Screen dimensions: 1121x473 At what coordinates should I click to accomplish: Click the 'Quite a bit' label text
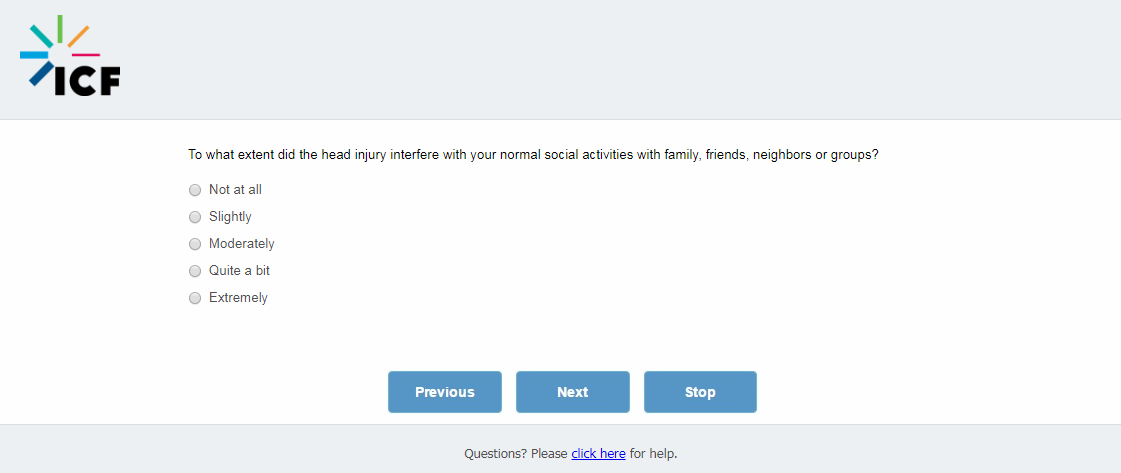239,271
